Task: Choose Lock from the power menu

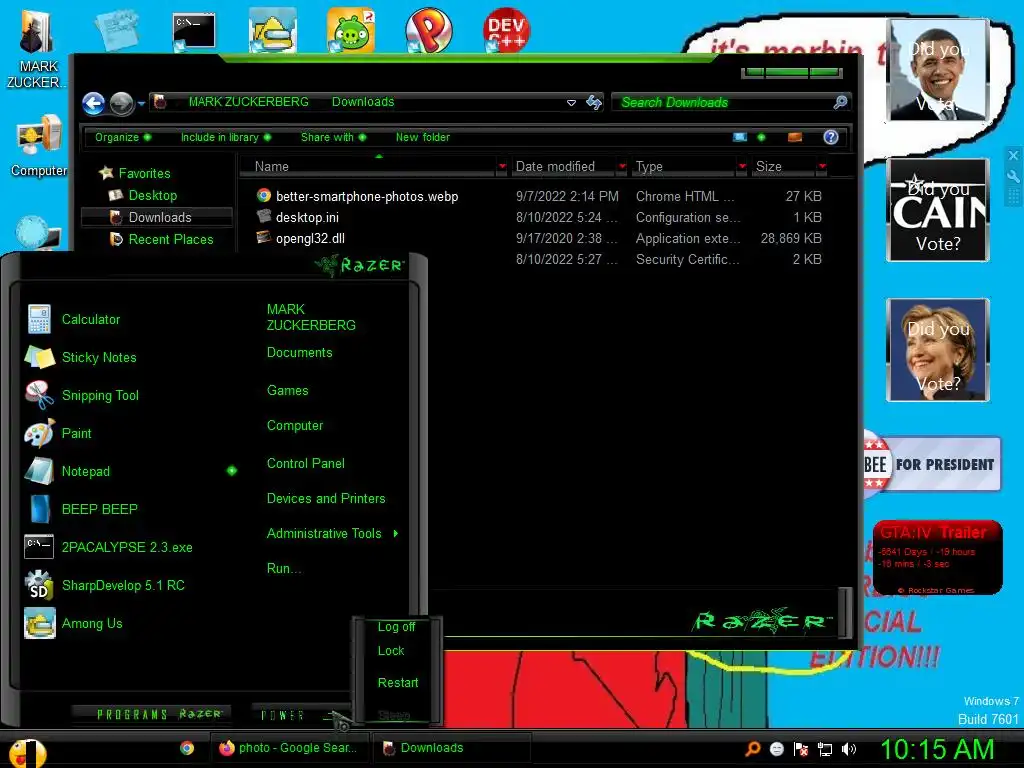Action: [x=391, y=650]
